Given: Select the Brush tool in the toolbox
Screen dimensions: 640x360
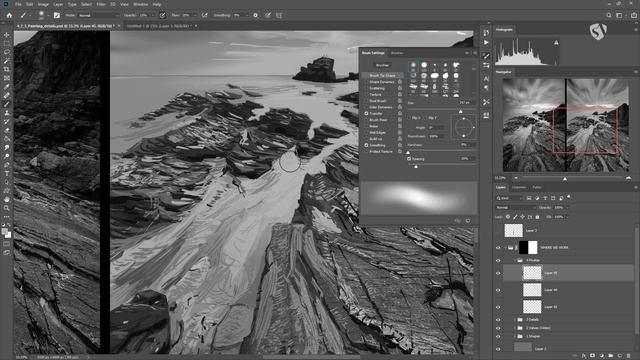Looking at the screenshot, I should point(7,104).
